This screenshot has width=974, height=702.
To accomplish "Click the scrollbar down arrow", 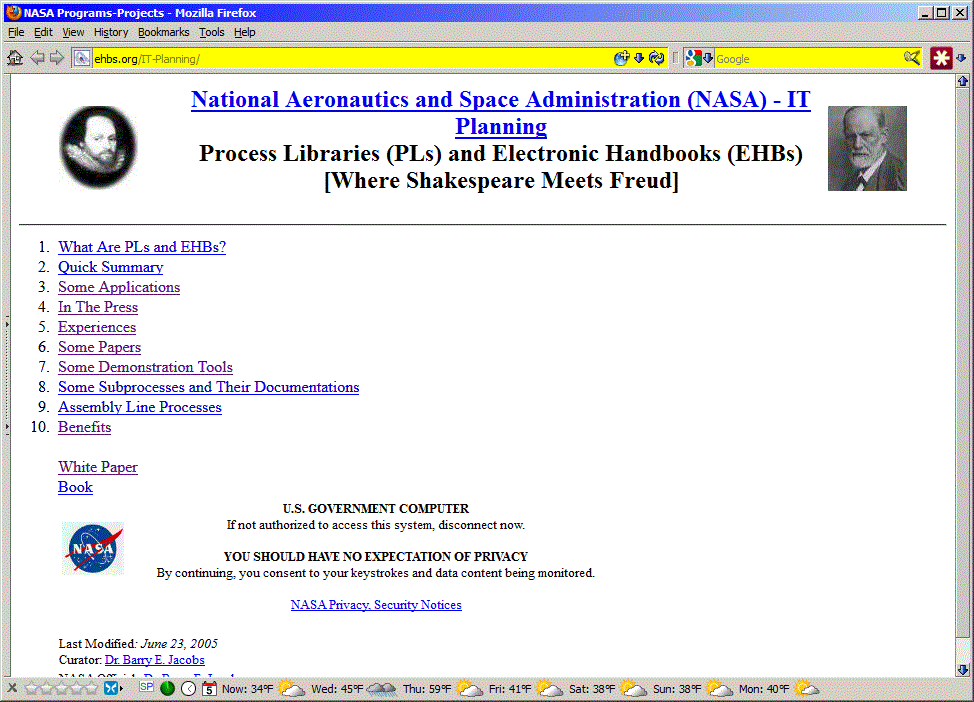I will click(962, 670).
